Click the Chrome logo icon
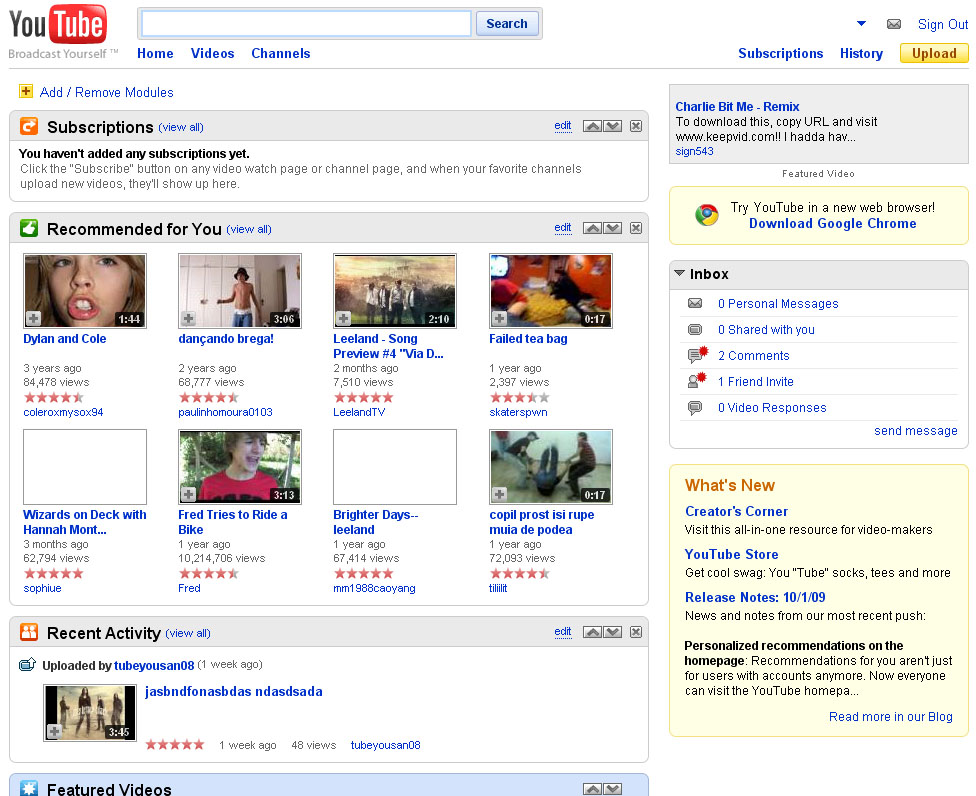This screenshot has height=796, width=976. point(706,215)
